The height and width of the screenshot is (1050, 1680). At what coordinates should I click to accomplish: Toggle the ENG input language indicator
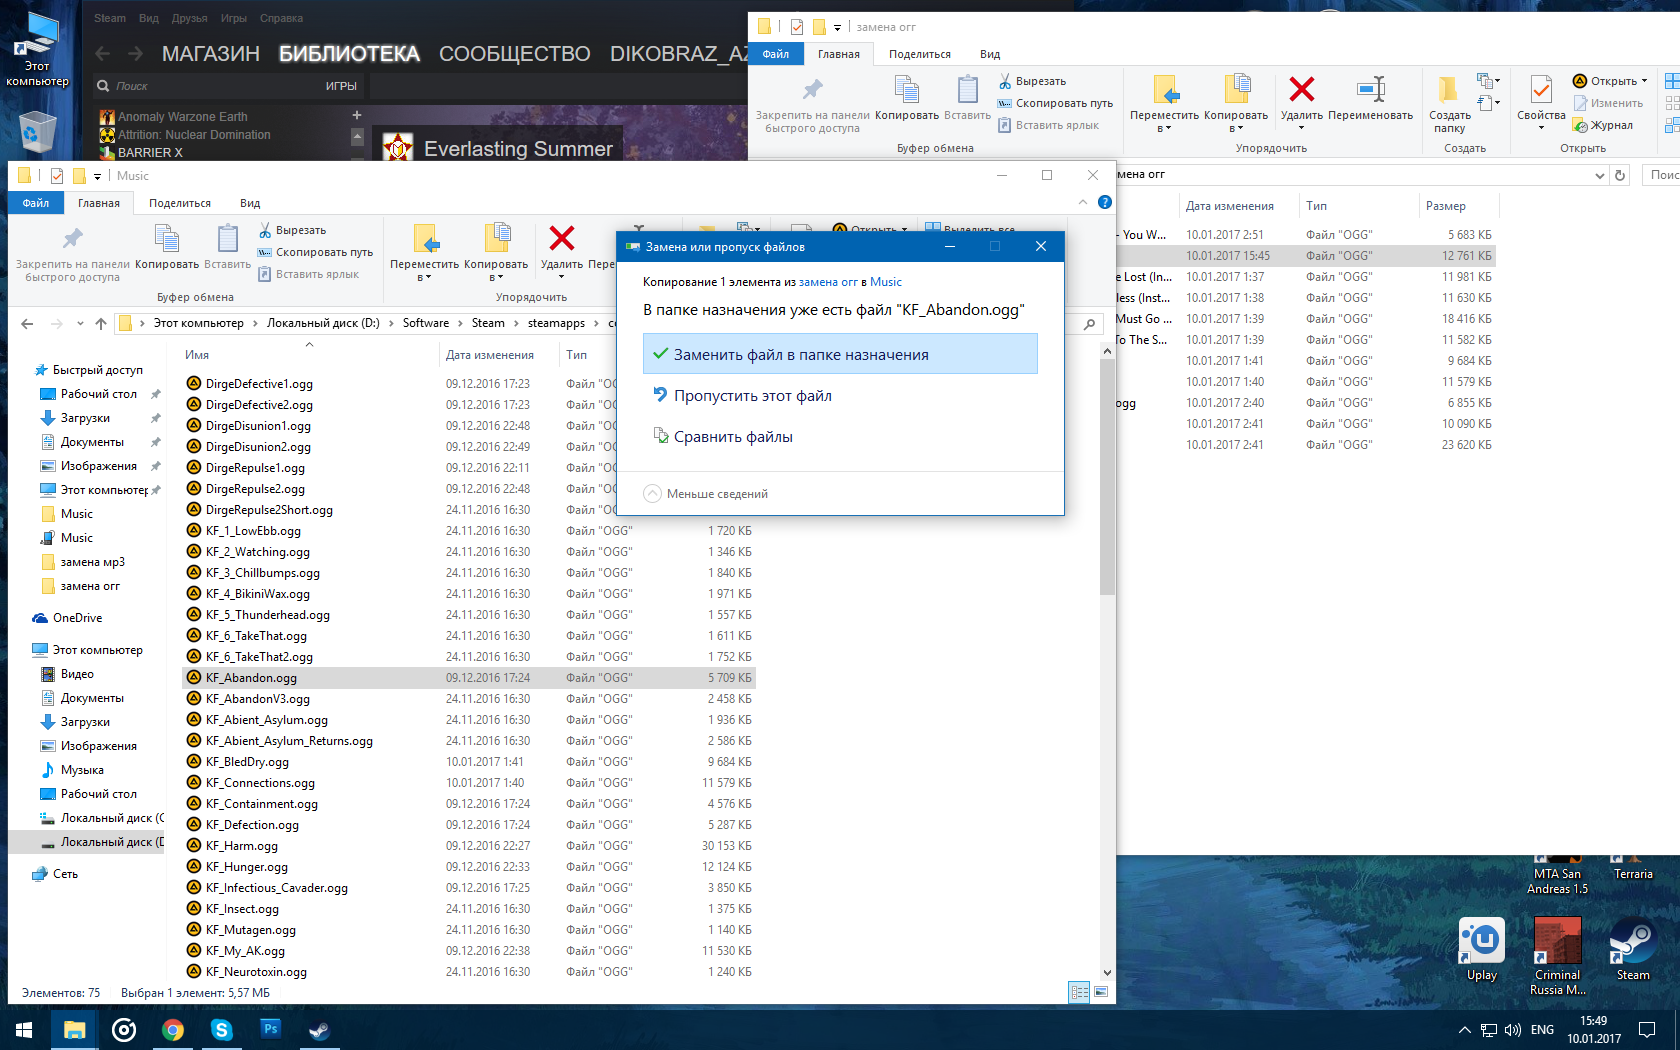1543,1029
